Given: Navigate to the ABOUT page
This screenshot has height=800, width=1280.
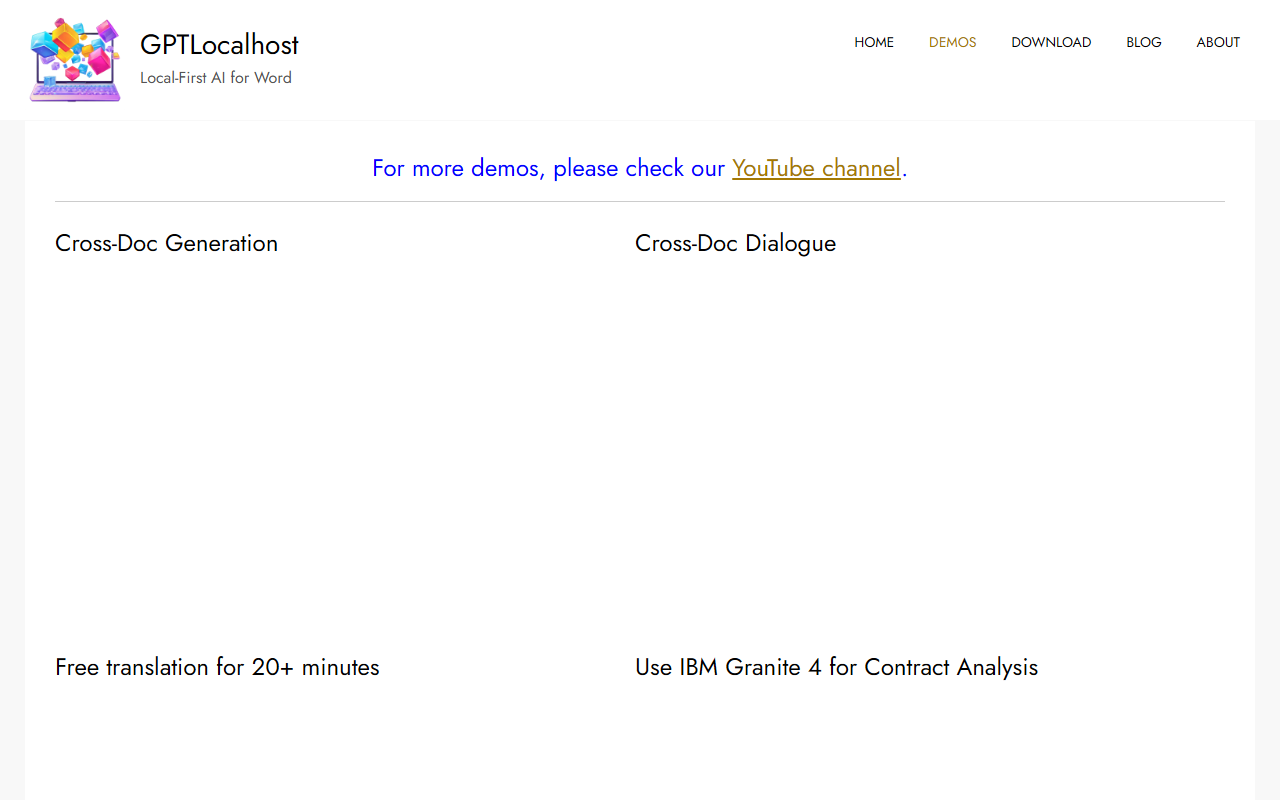Looking at the screenshot, I should (x=1218, y=42).
